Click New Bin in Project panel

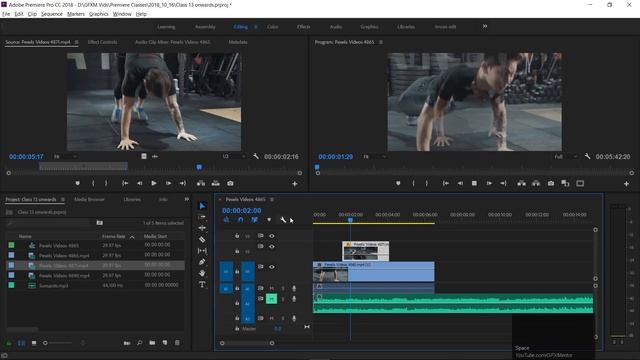152,343
